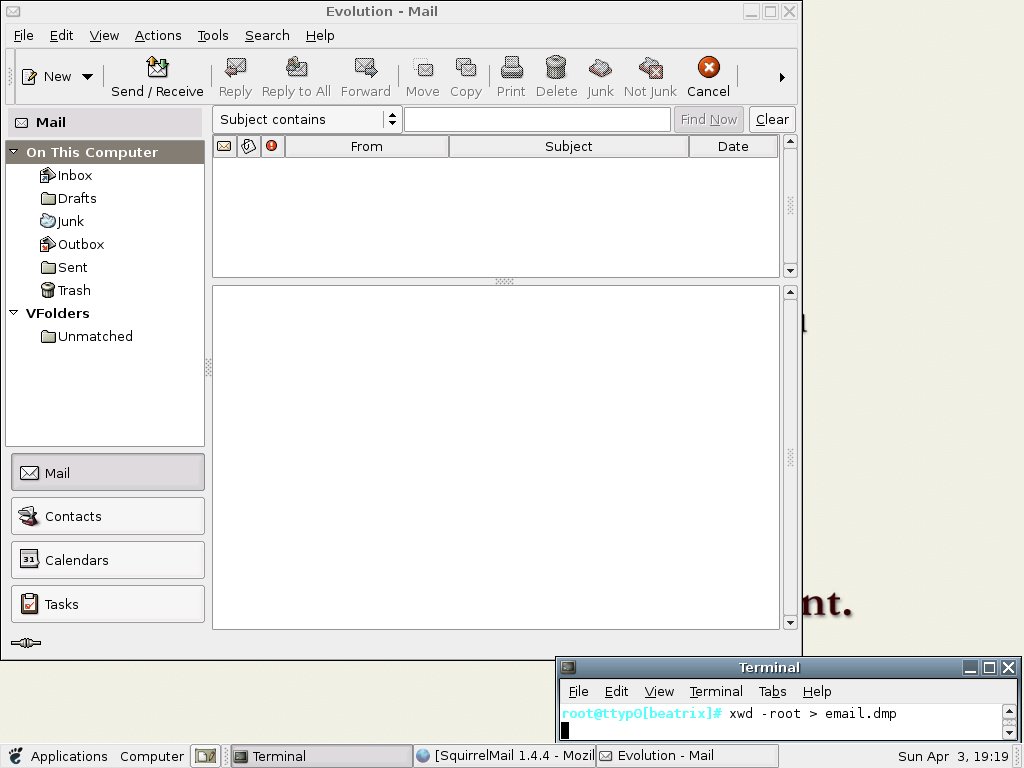The image size is (1024, 768).
Task: Switch to the Calendars component
Action: (108, 560)
